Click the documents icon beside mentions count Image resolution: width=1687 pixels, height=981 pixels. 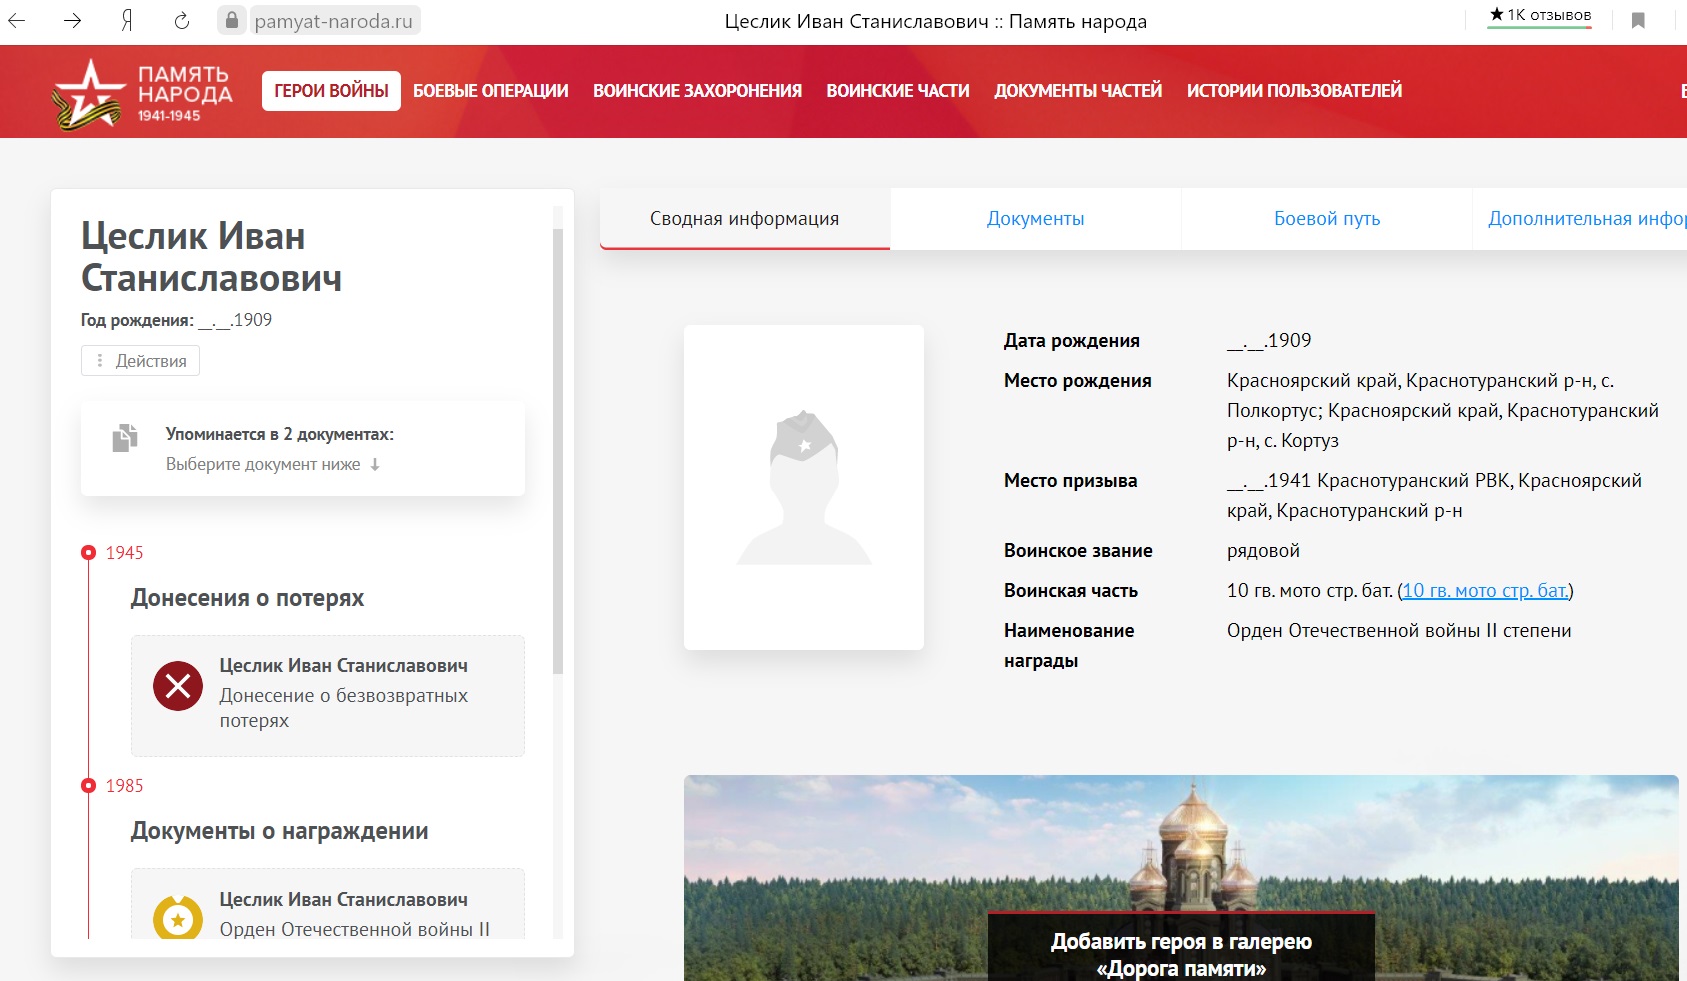point(125,438)
